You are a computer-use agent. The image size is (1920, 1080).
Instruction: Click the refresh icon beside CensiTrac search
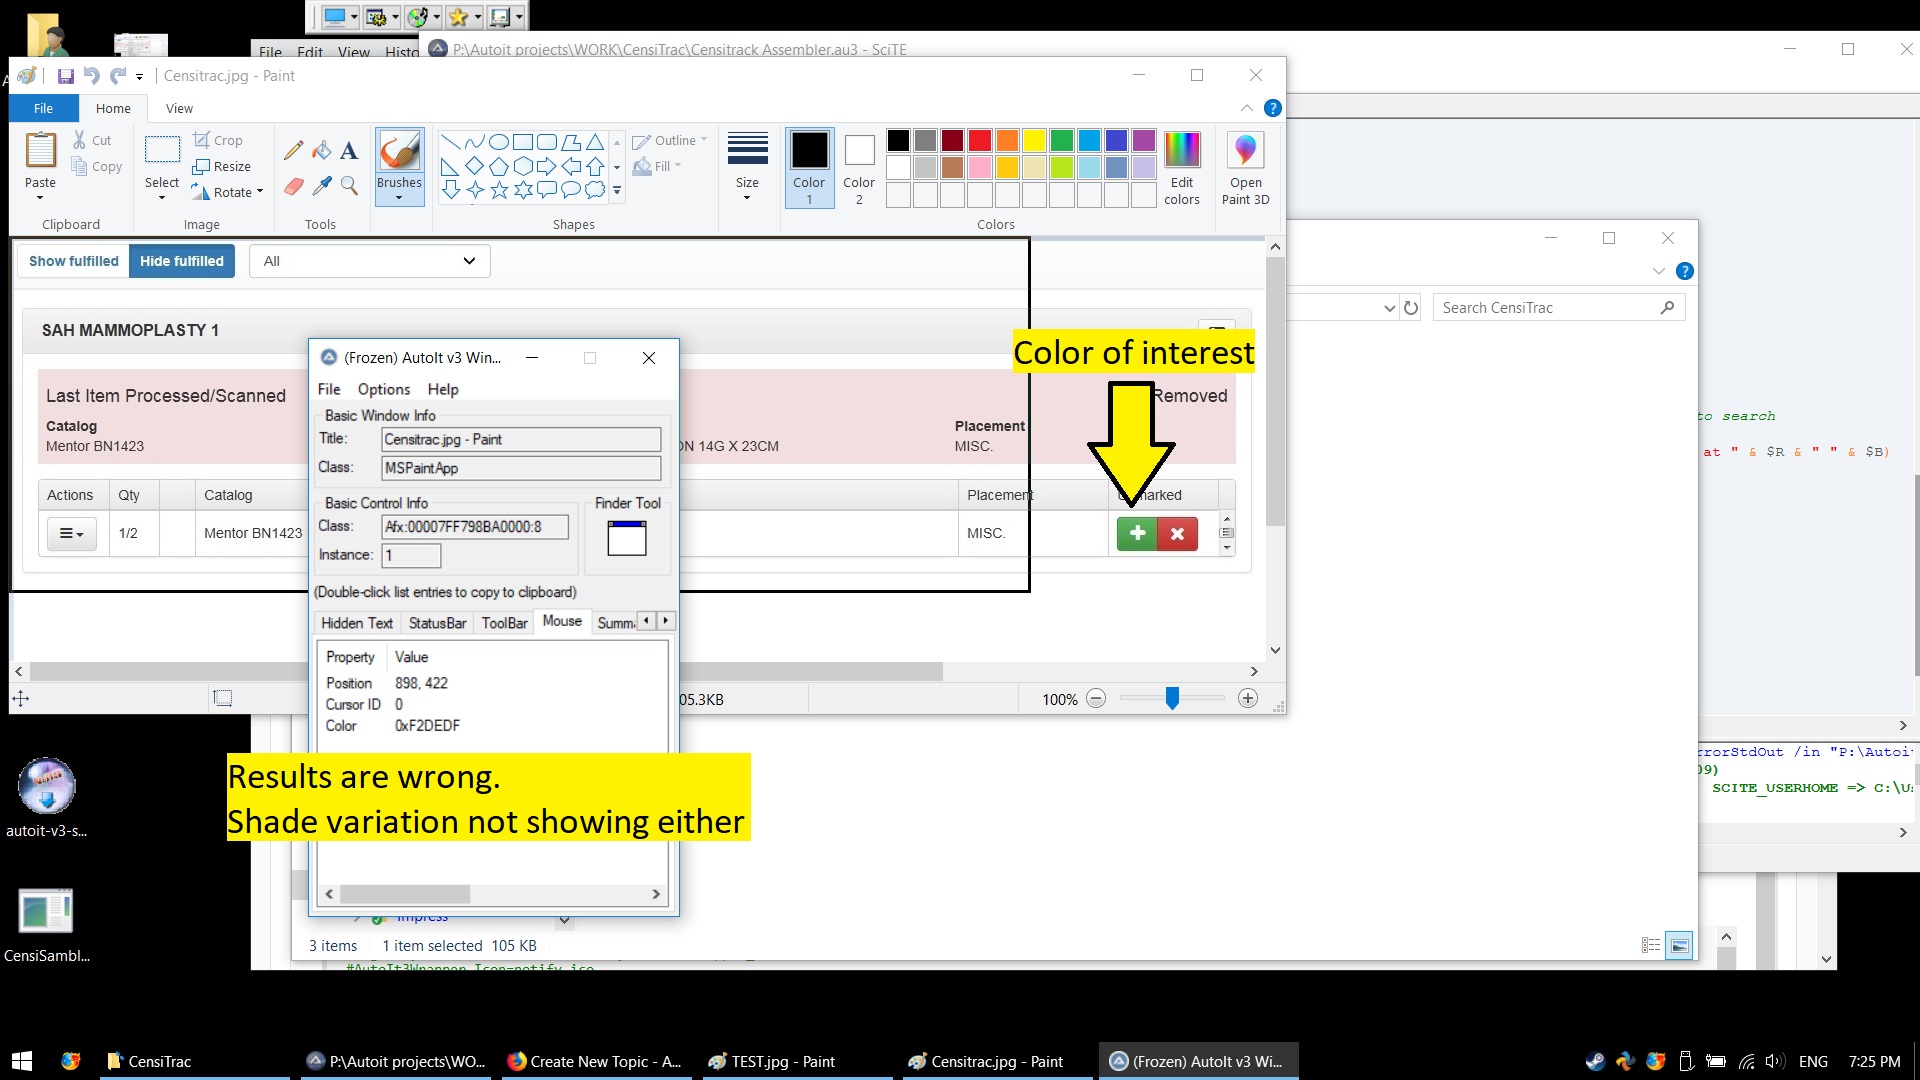point(1411,308)
